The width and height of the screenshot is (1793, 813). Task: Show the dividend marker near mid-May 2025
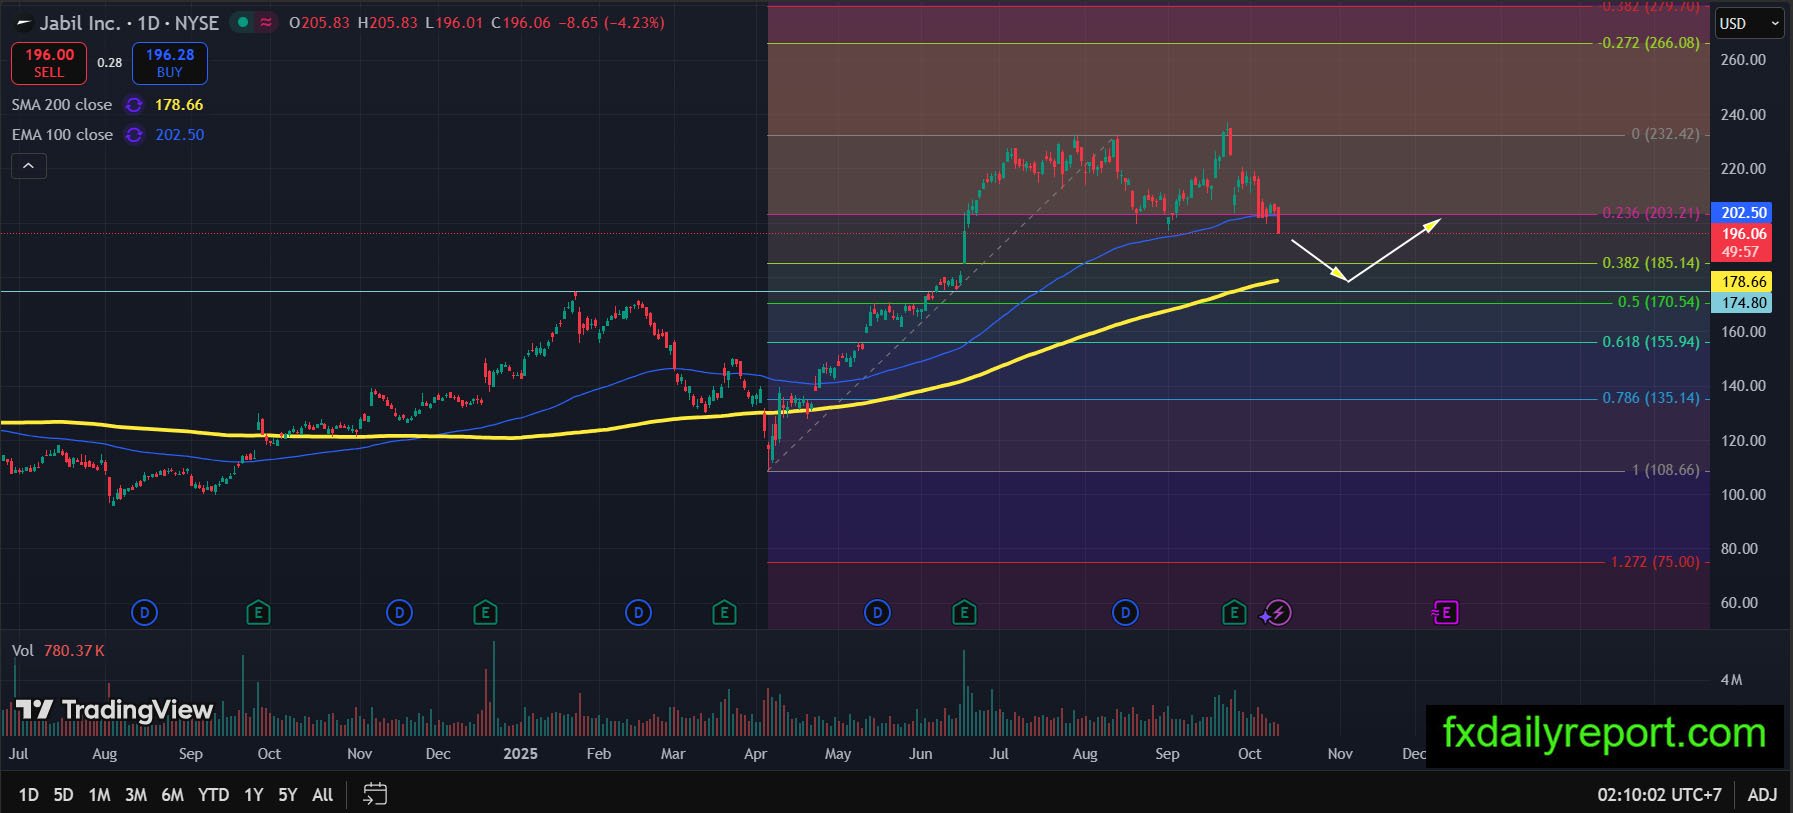(x=877, y=612)
